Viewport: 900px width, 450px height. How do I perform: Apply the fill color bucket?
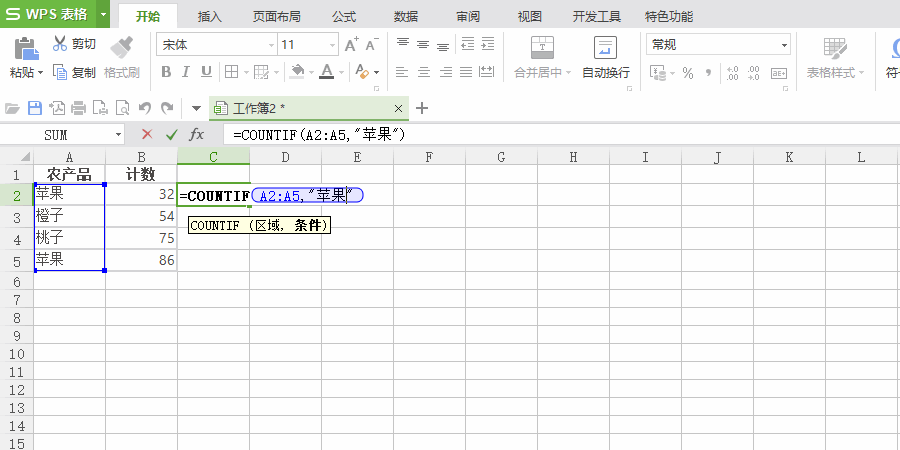point(297,72)
